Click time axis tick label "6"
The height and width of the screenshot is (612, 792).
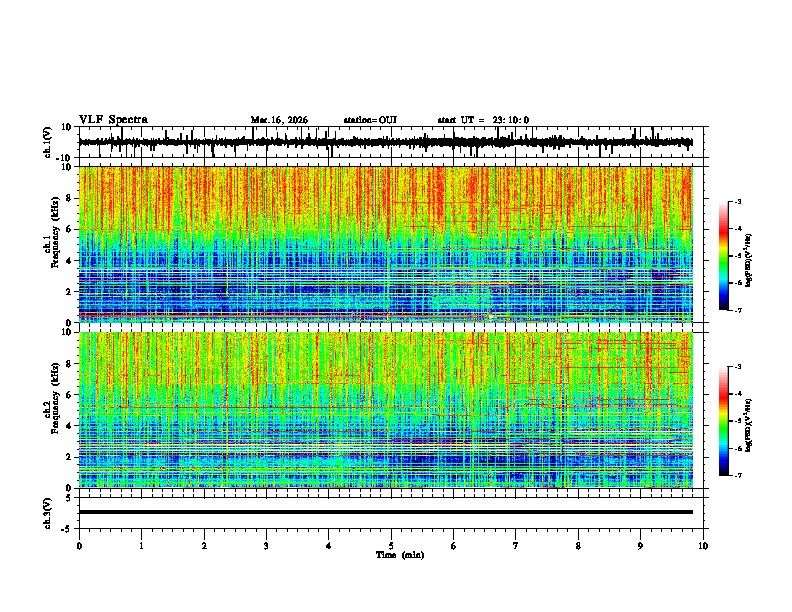[x=454, y=546]
